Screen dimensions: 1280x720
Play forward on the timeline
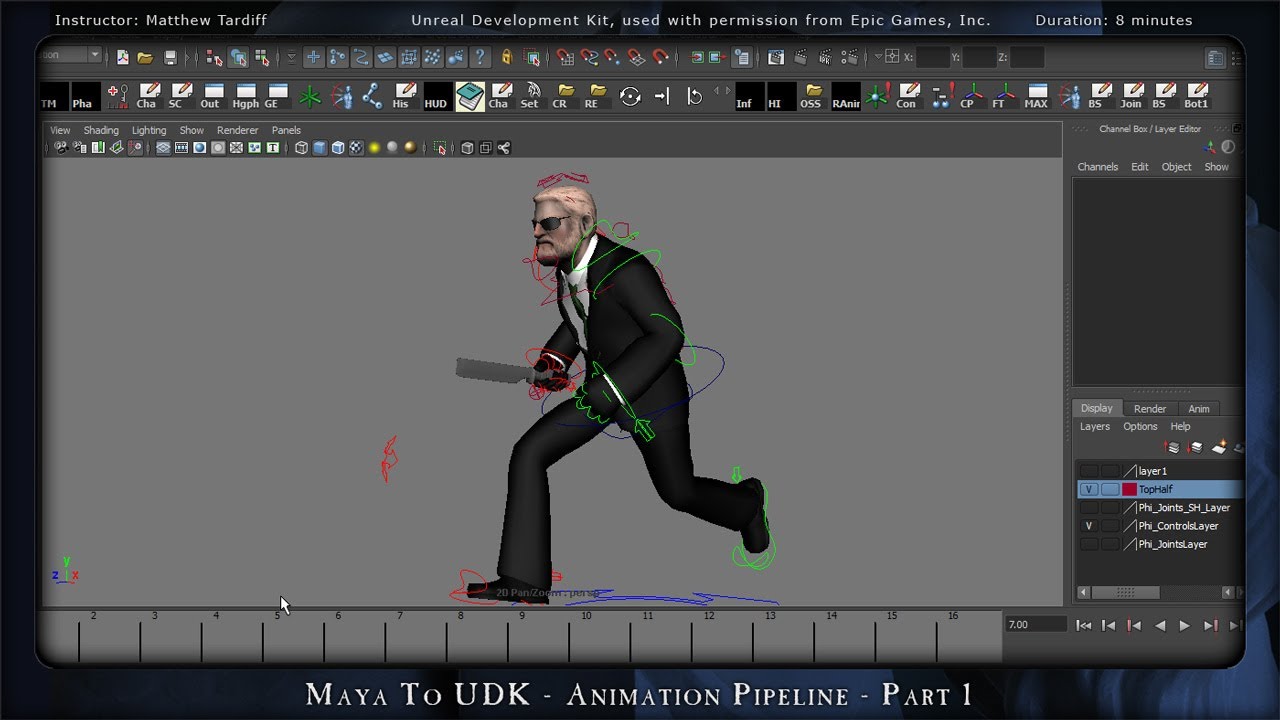[x=1184, y=626]
